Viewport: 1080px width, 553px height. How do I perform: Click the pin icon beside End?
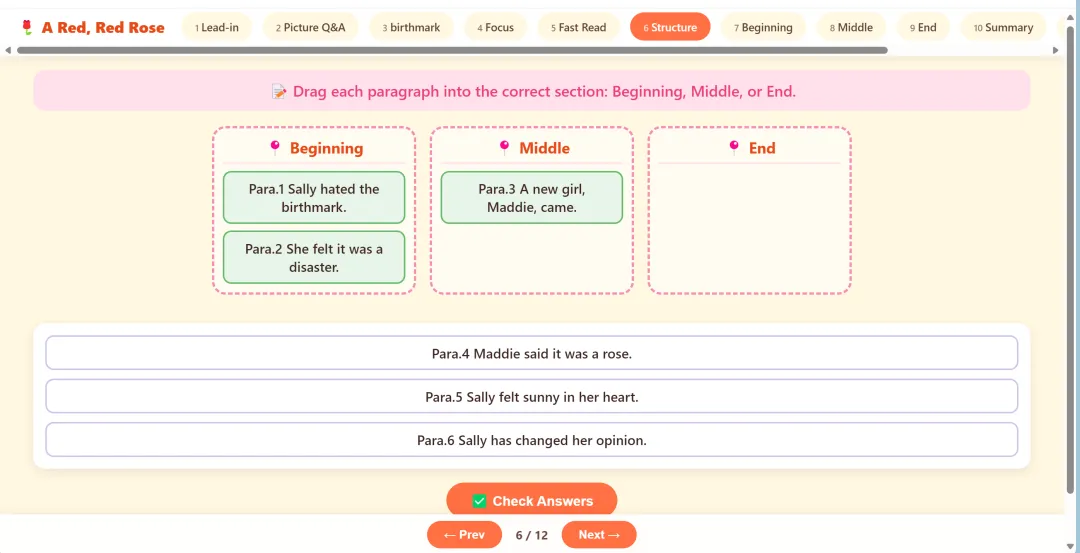pyautogui.click(x=734, y=147)
